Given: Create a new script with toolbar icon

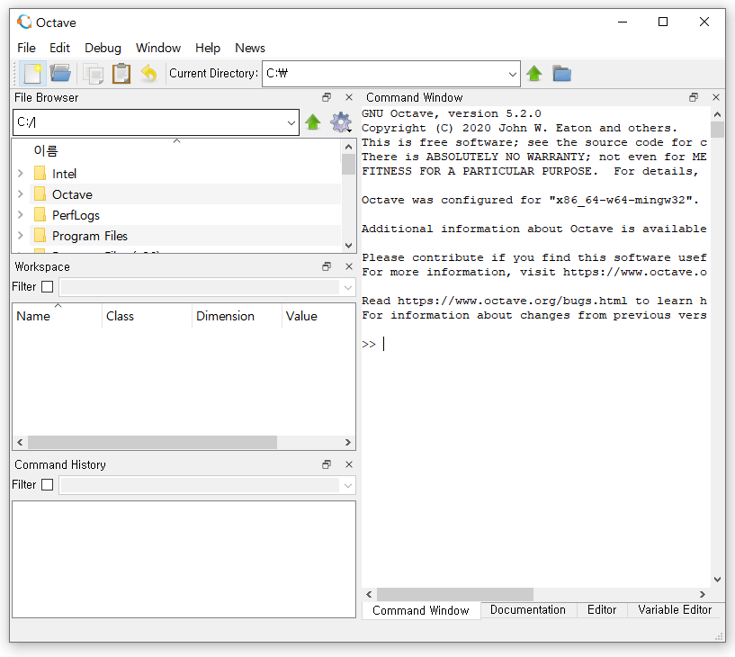Looking at the screenshot, I should 32,74.
